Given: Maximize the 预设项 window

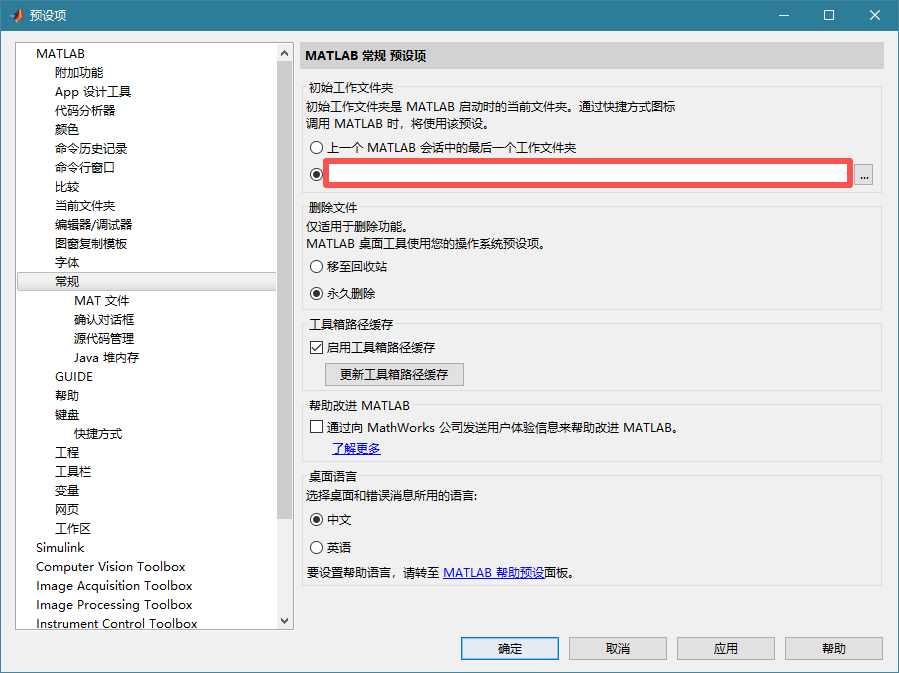Looking at the screenshot, I should [828, 15].
